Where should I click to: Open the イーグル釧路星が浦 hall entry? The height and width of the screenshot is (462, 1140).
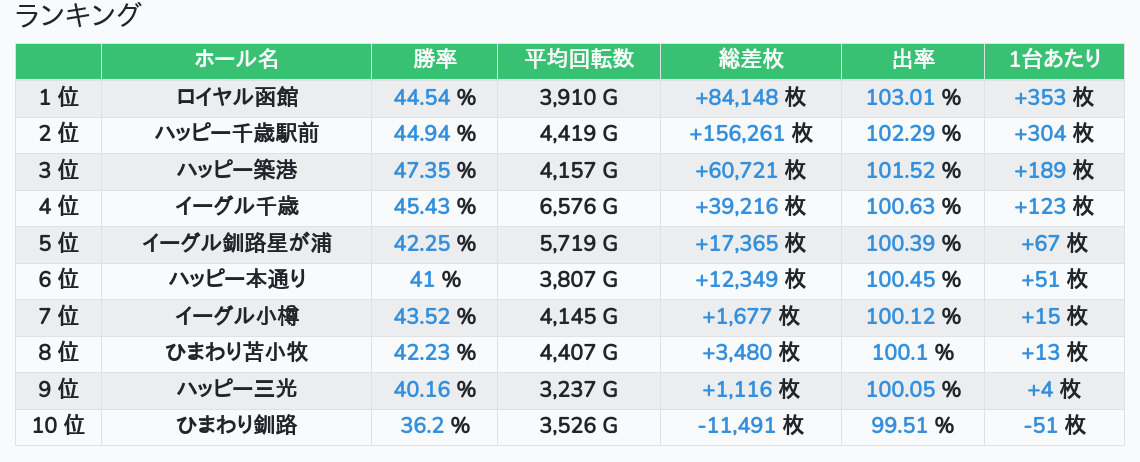[236, 243]
